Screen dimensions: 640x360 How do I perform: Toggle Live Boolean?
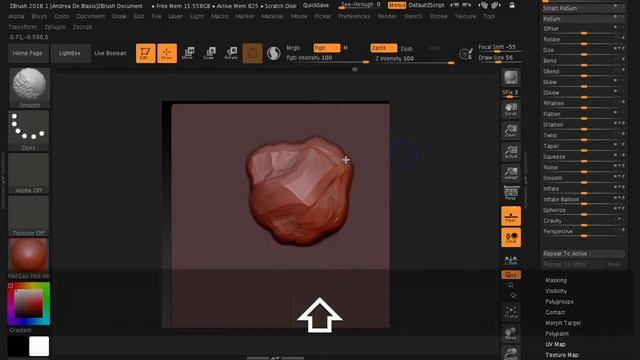click(x=110, y=53)
